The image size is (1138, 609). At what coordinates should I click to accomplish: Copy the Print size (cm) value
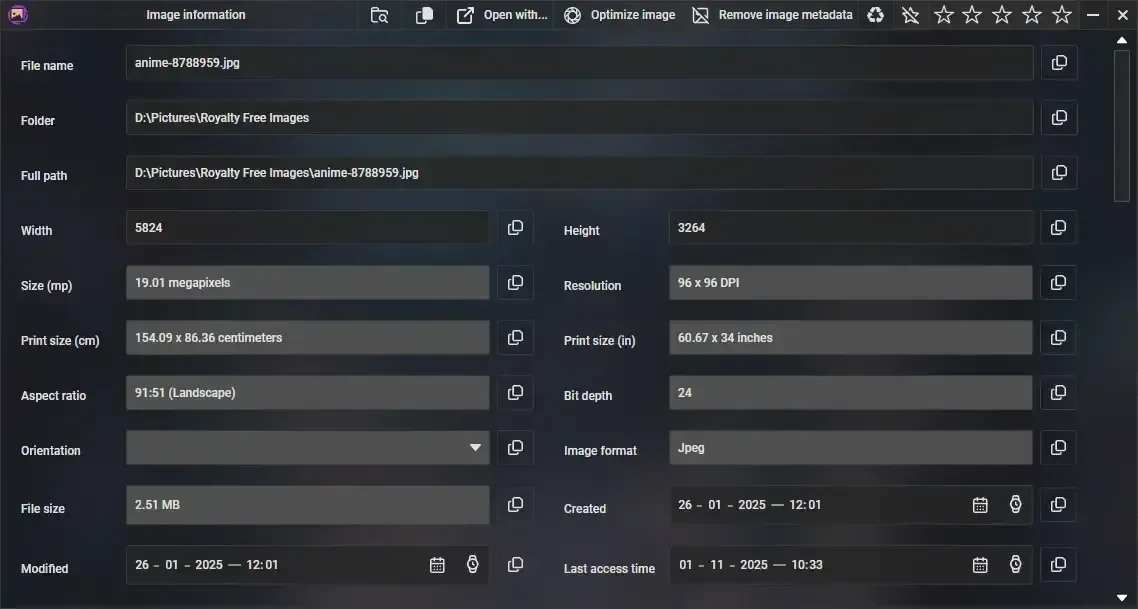point(515,338)
